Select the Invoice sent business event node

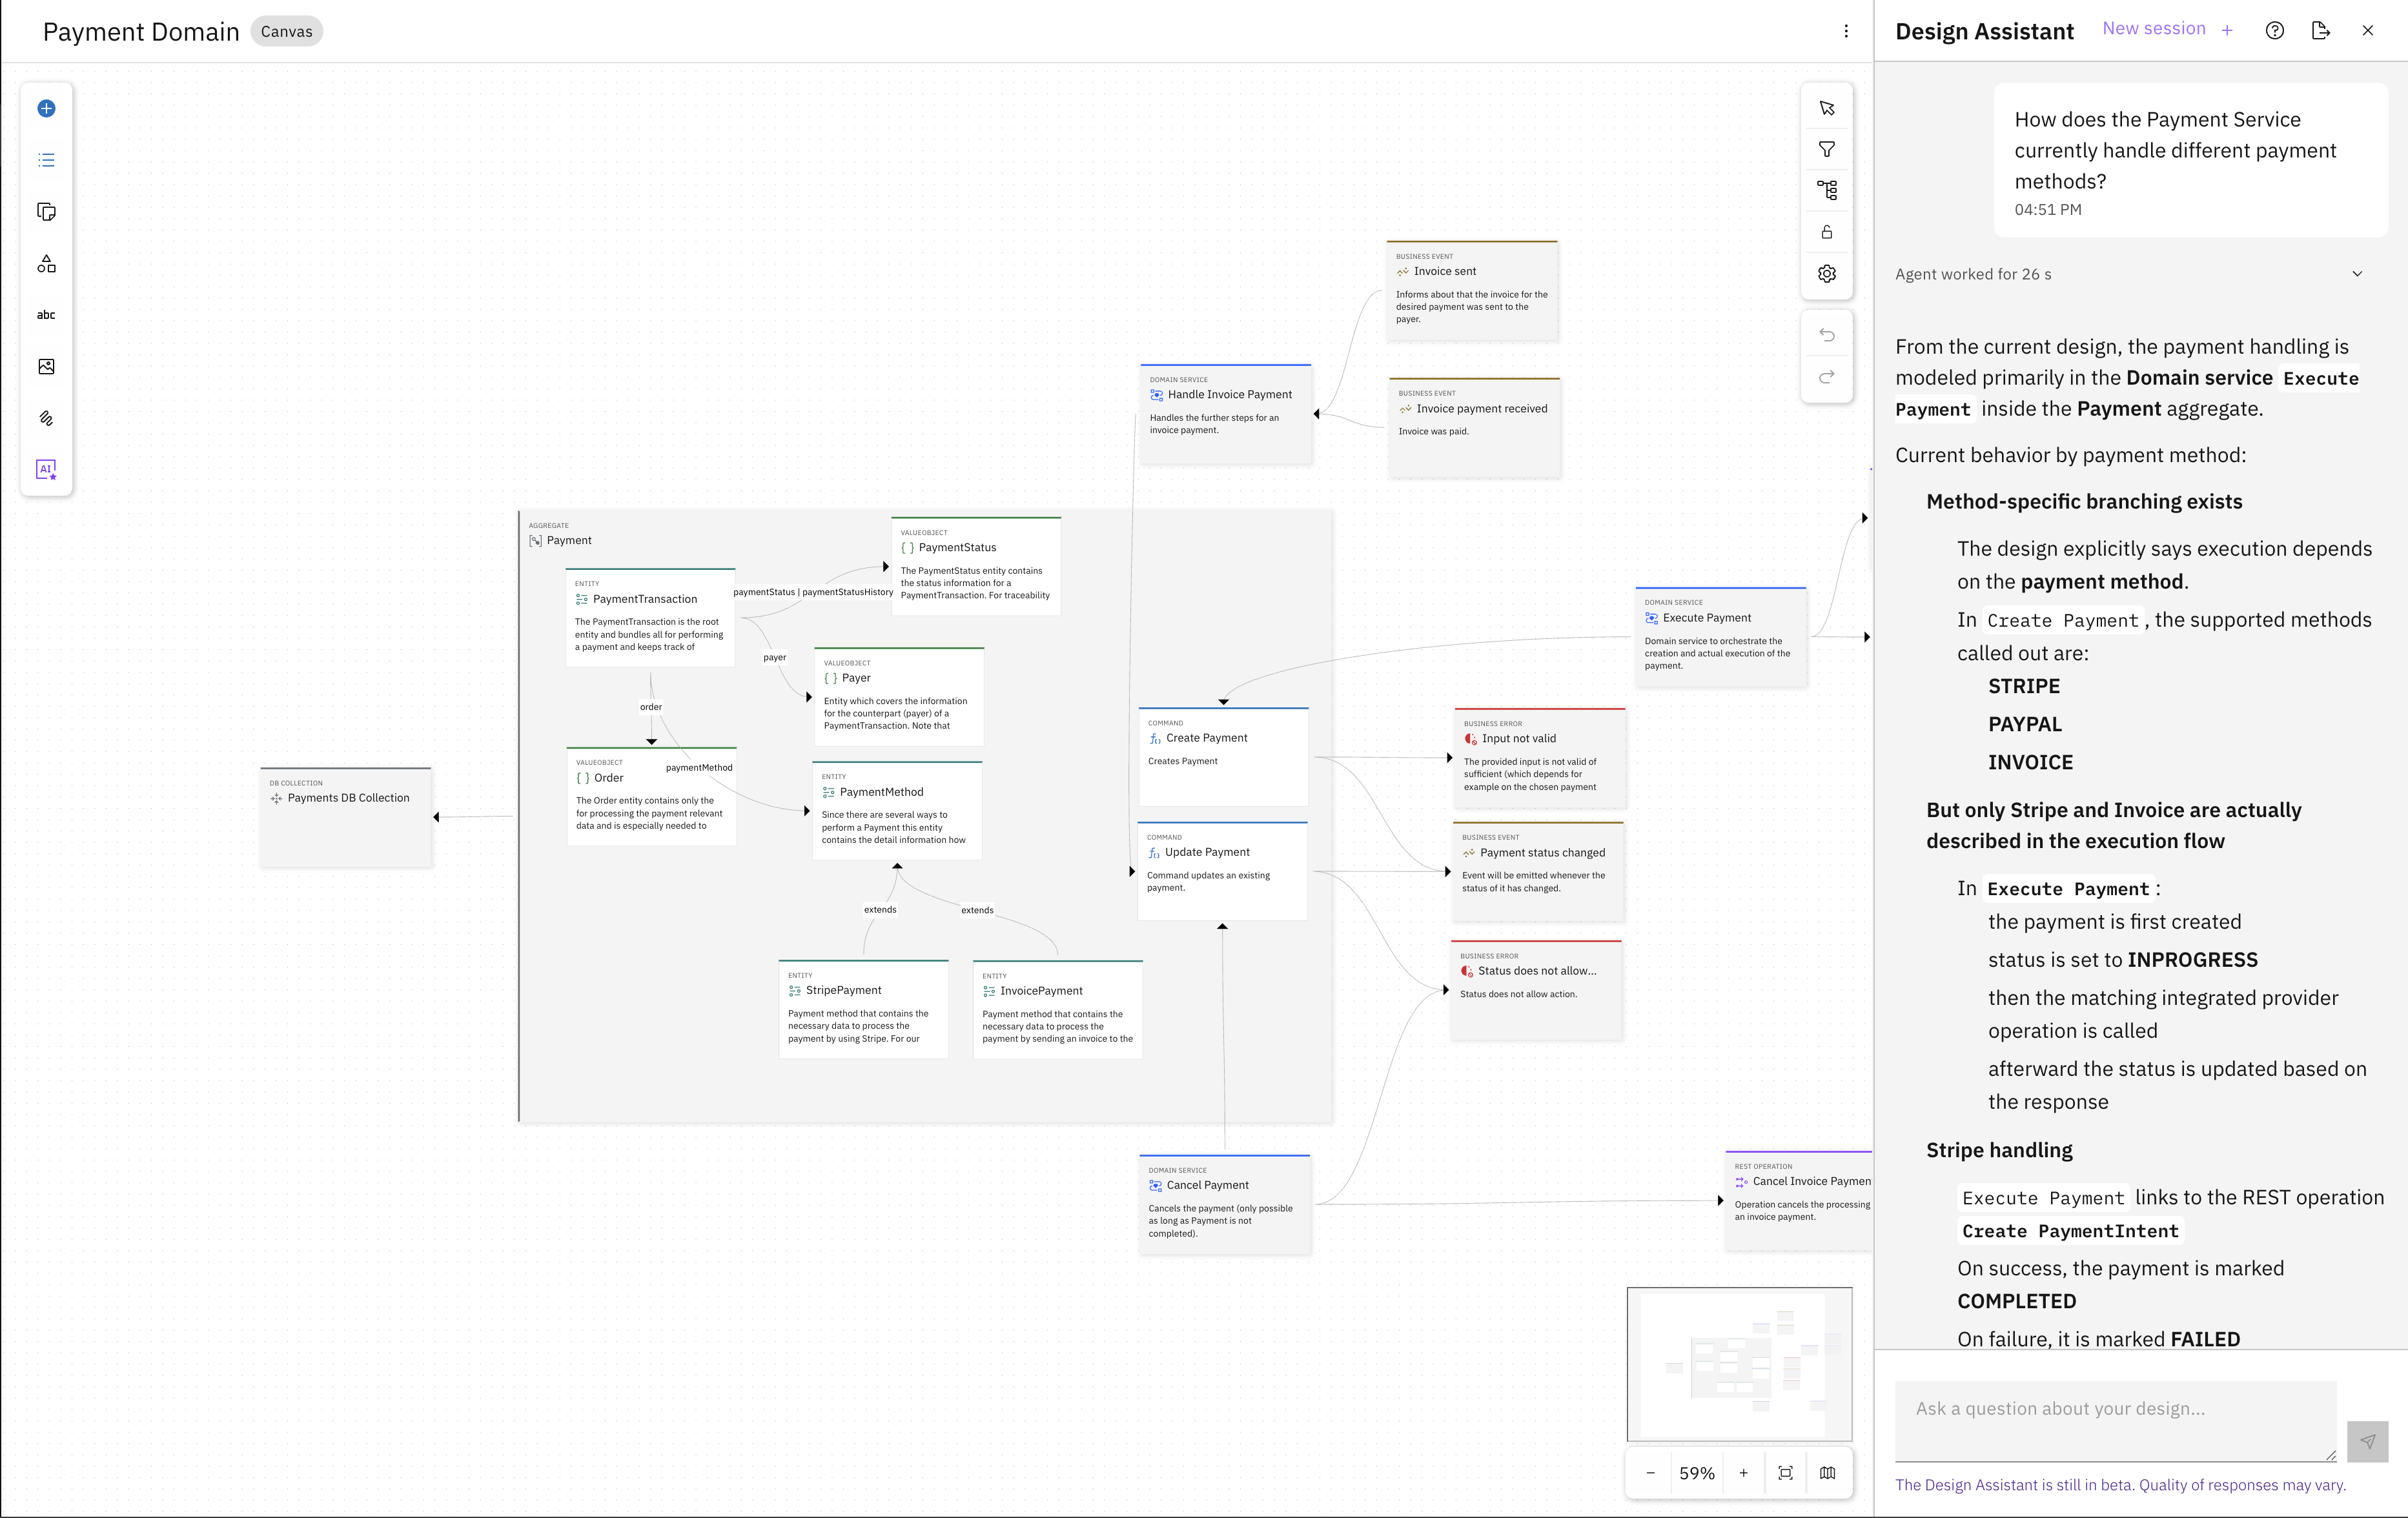[x=1472, y=290]
